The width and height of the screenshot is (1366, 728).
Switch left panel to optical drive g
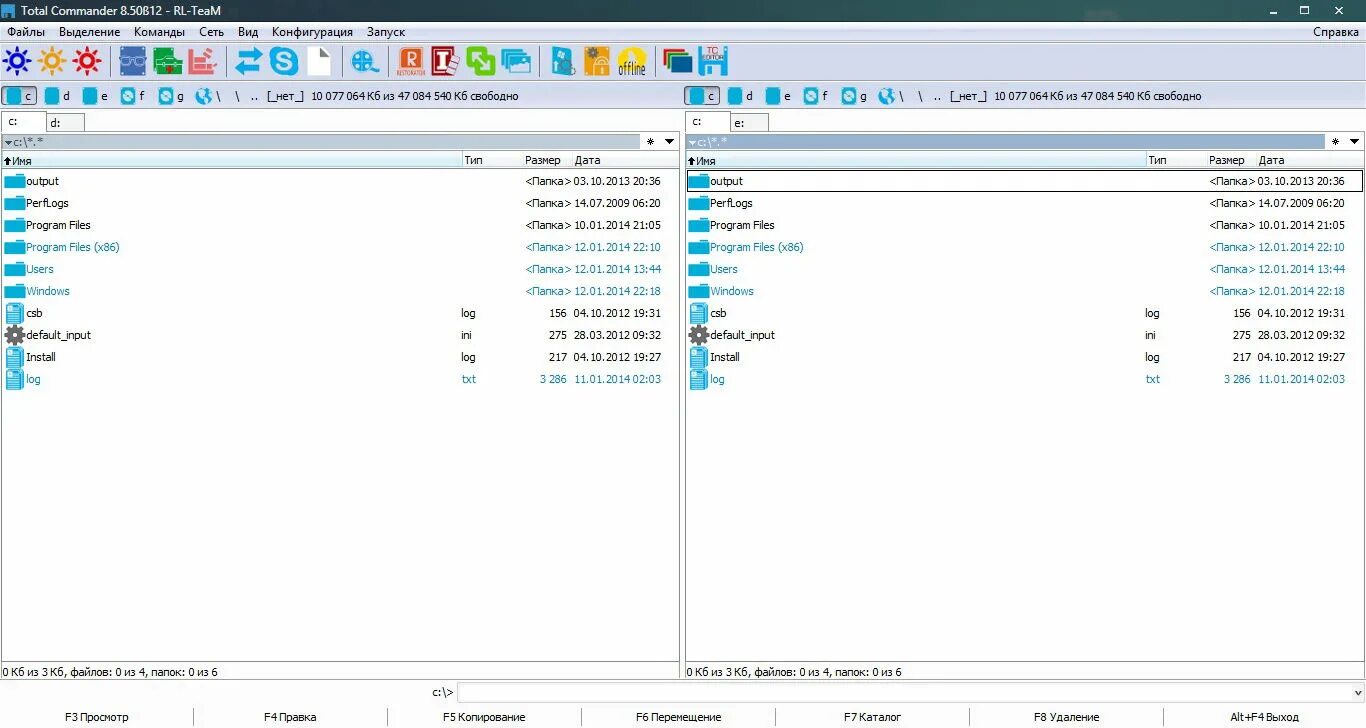170,96
